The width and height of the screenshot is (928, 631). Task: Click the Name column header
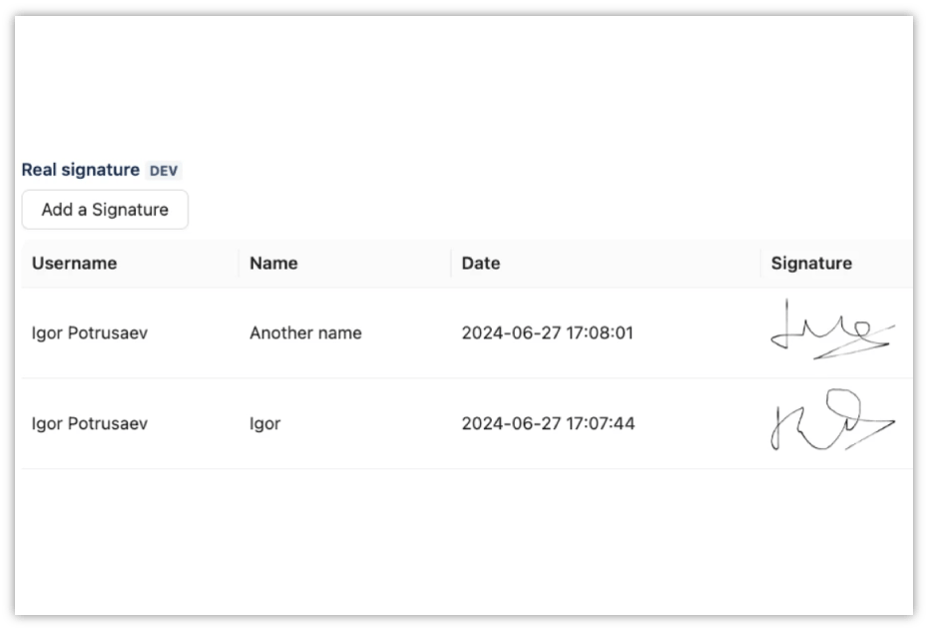[x=273, y=263]
